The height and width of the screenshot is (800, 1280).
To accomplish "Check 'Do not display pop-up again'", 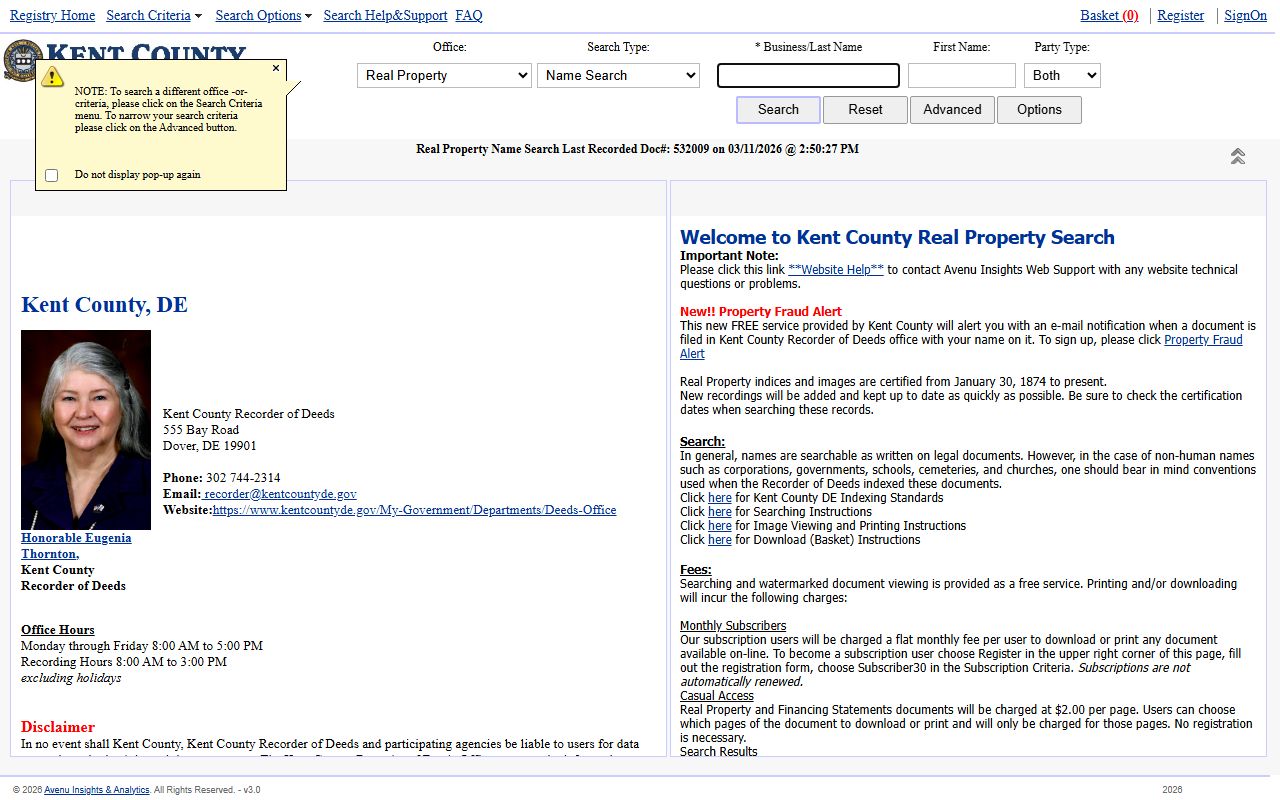I will point(52,175).
